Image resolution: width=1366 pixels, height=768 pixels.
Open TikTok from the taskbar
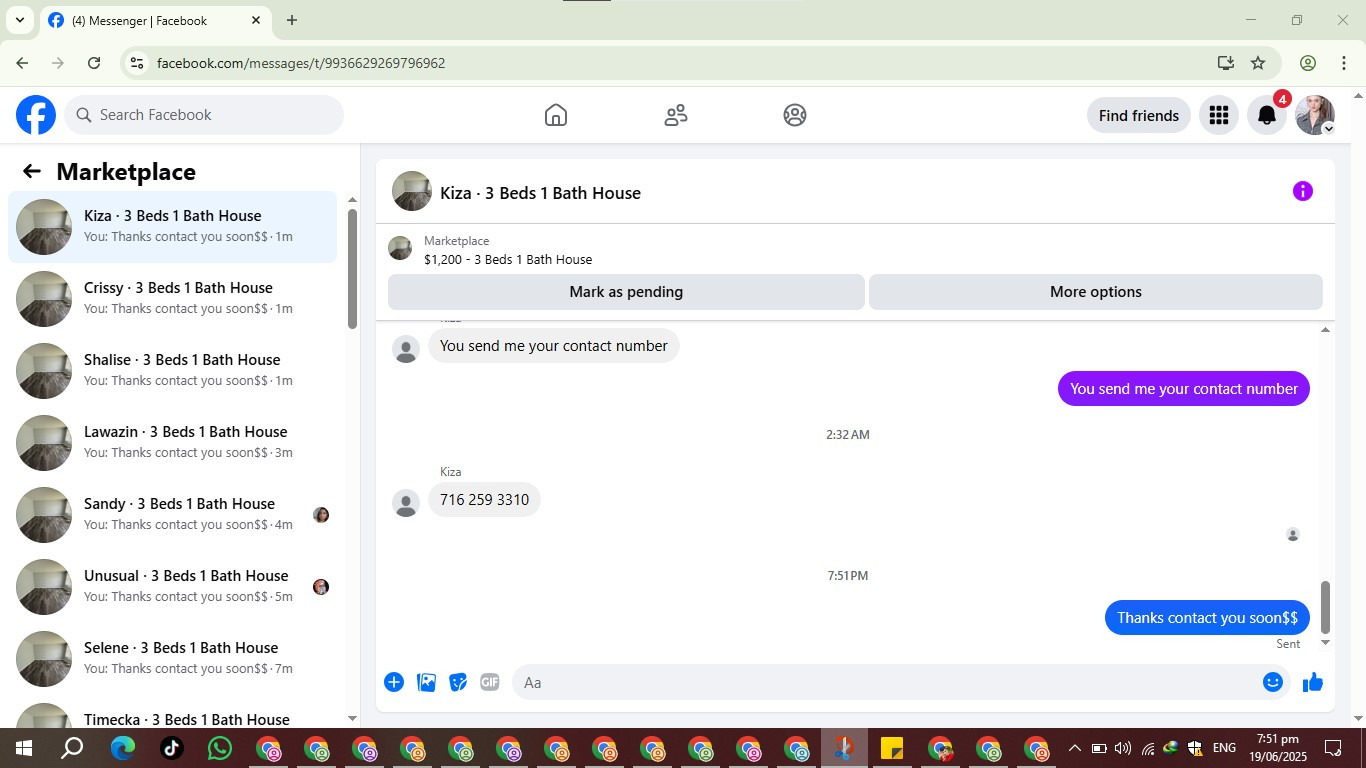(x=171, y=748)
